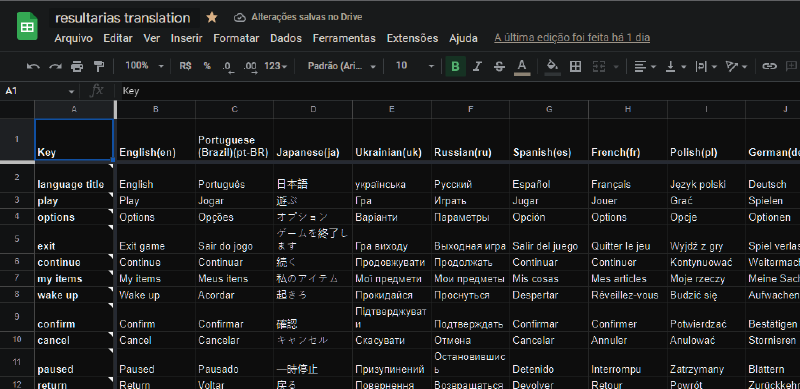Open the Dados menu
The image size is (800, 389).
coord(286,38)
